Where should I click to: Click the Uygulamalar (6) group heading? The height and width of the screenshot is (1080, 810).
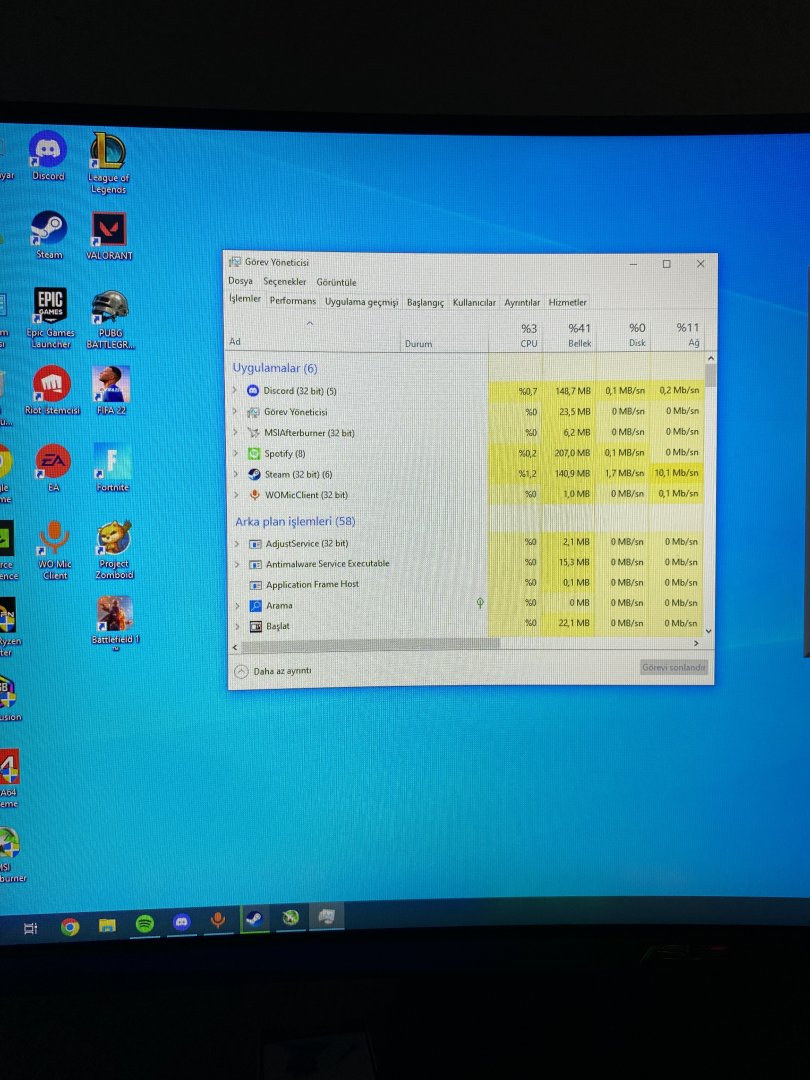pyautogui.click(x=275, y=368)
